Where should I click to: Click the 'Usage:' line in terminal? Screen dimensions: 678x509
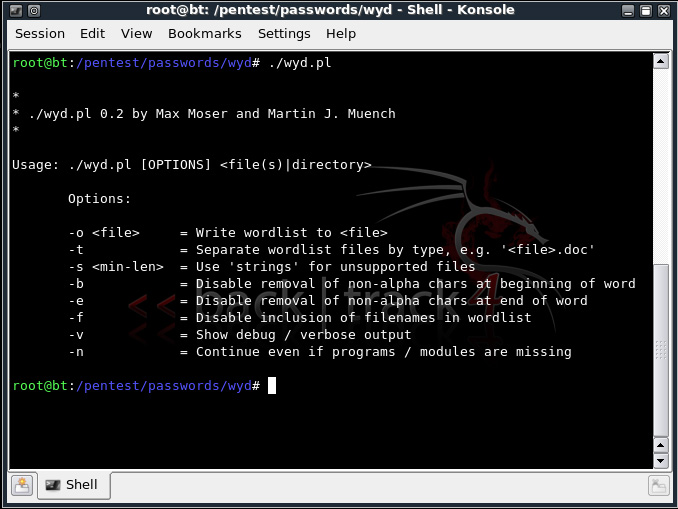(192, 165)
